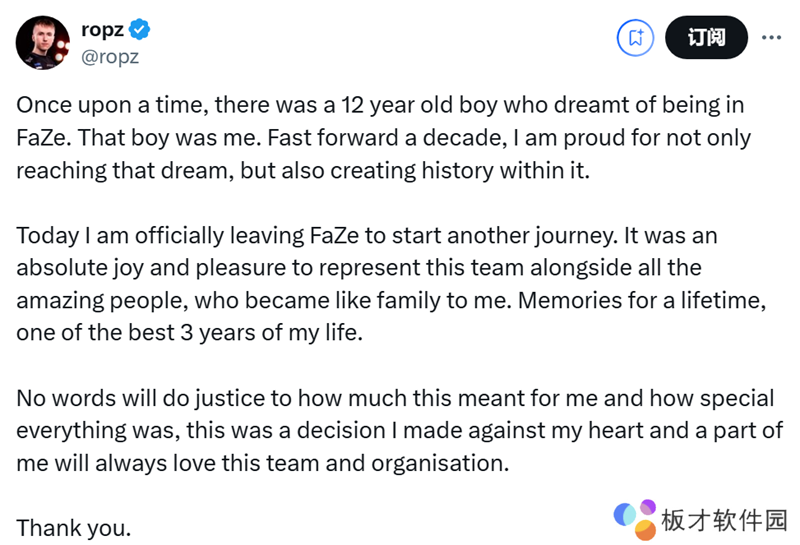Viewport: 800px width, 545px height.
Task: Open the ropz display name link
Action: [x=102, y=30]
